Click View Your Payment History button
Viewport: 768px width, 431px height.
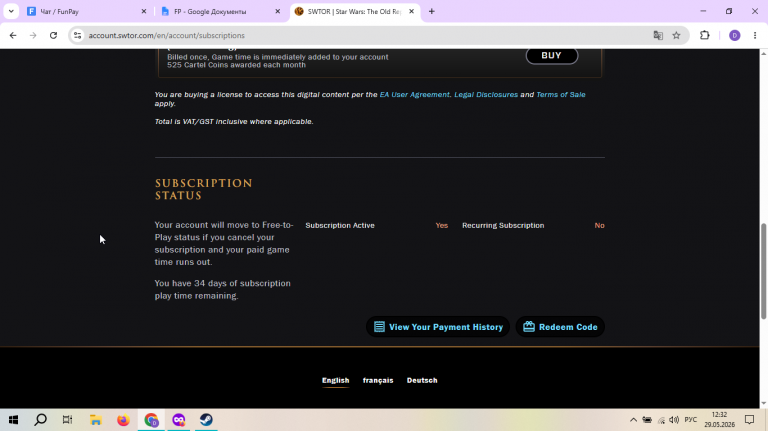[438, 327]
